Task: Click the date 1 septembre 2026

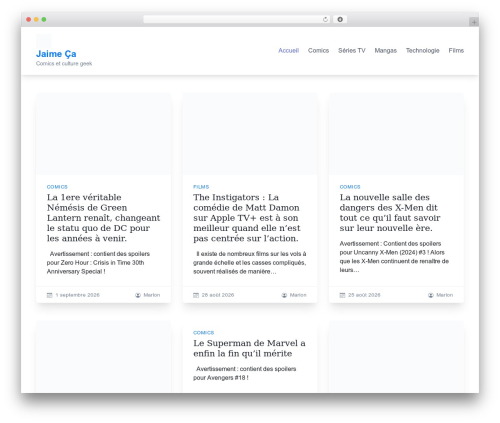Action: pyautogui.click(x=77, y=295)
